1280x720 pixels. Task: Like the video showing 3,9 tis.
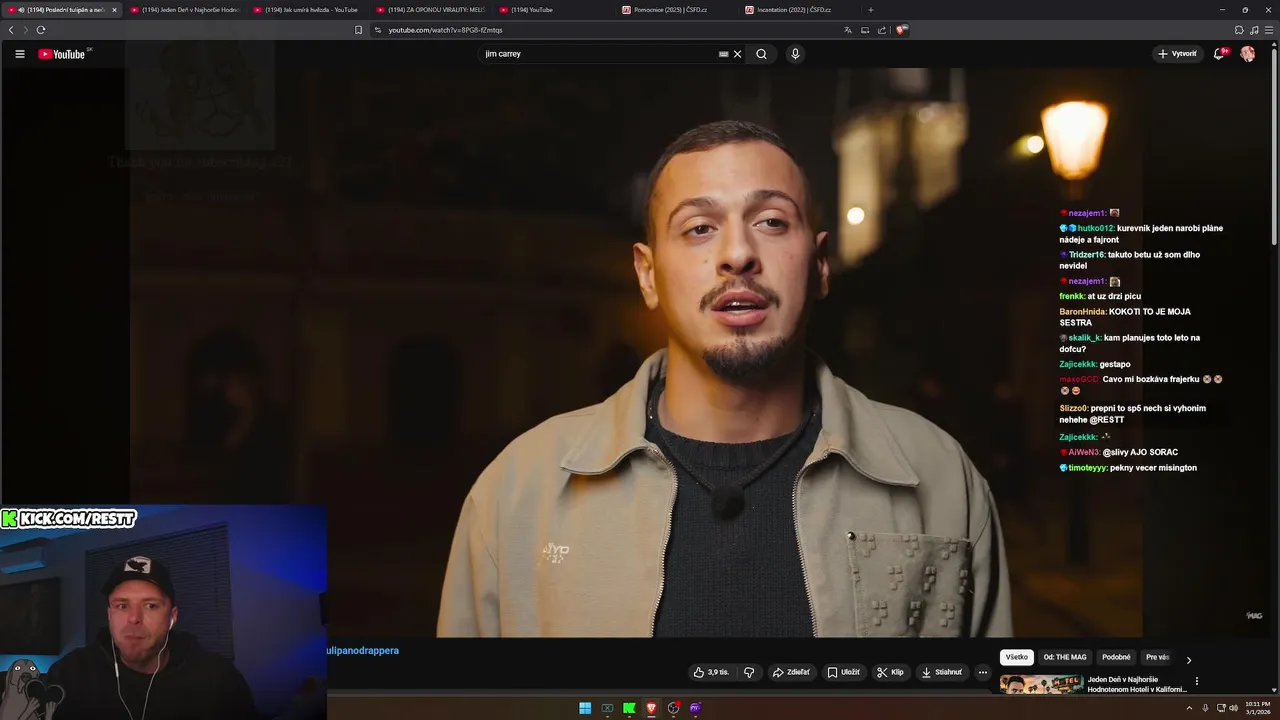click(711, 672)
